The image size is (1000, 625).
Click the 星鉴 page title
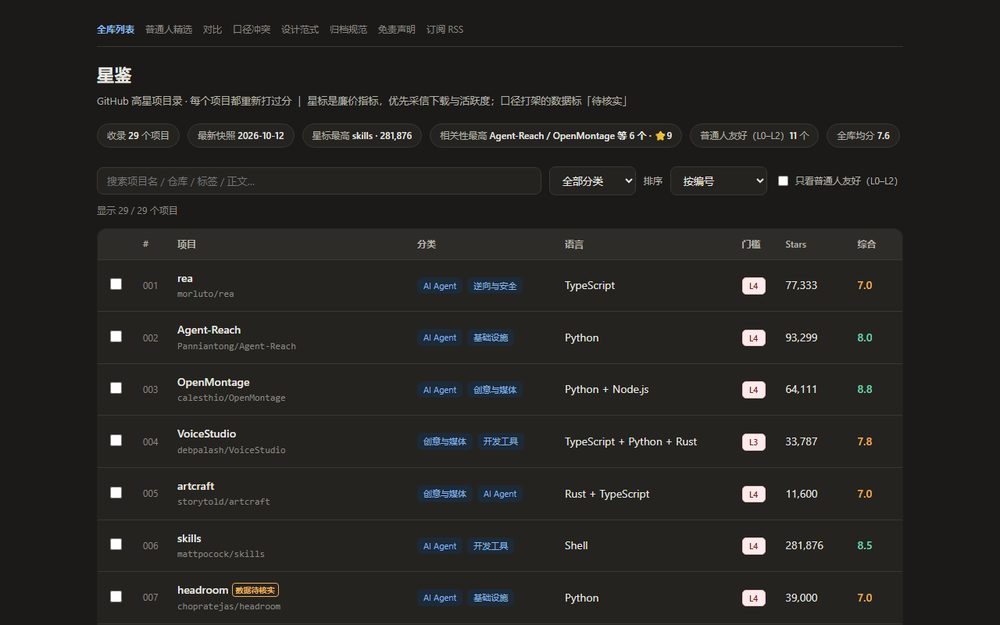click(114, 75)
